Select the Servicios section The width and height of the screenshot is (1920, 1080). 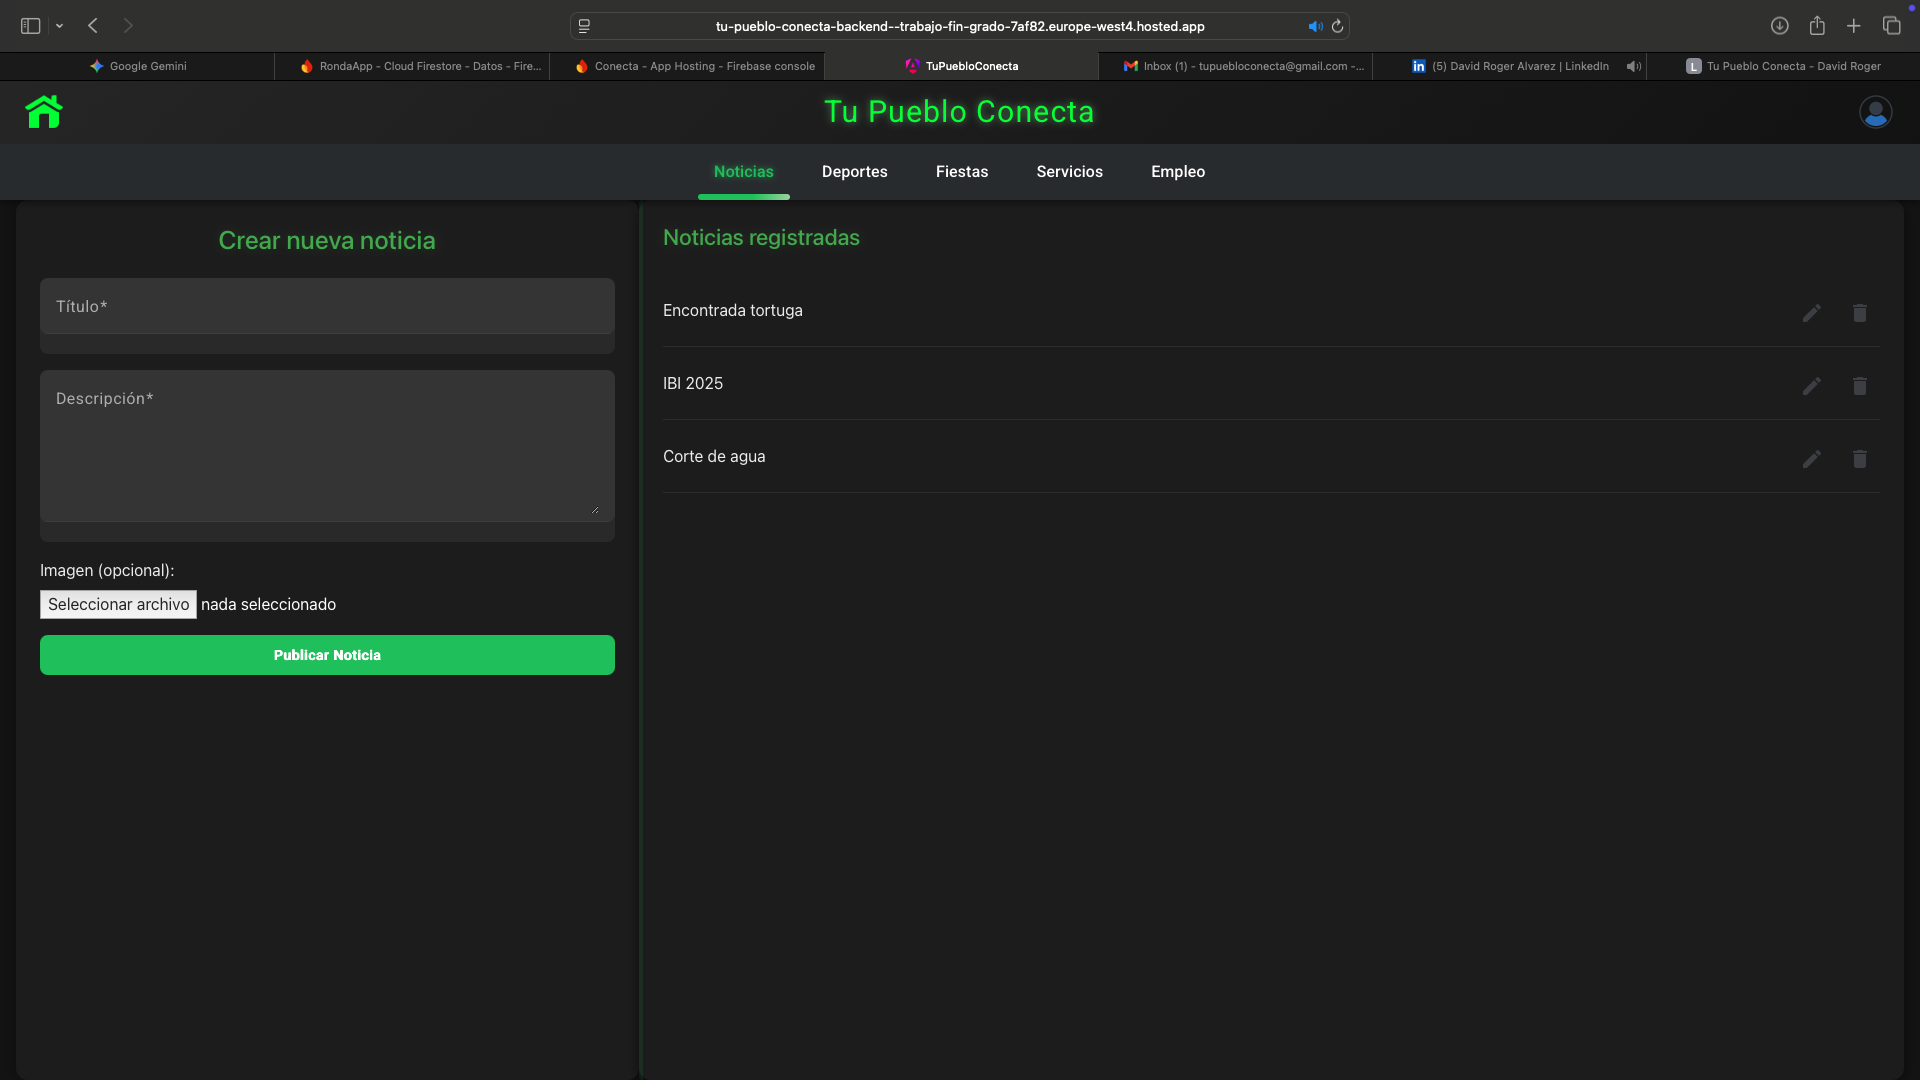(x=1069, y=171)
